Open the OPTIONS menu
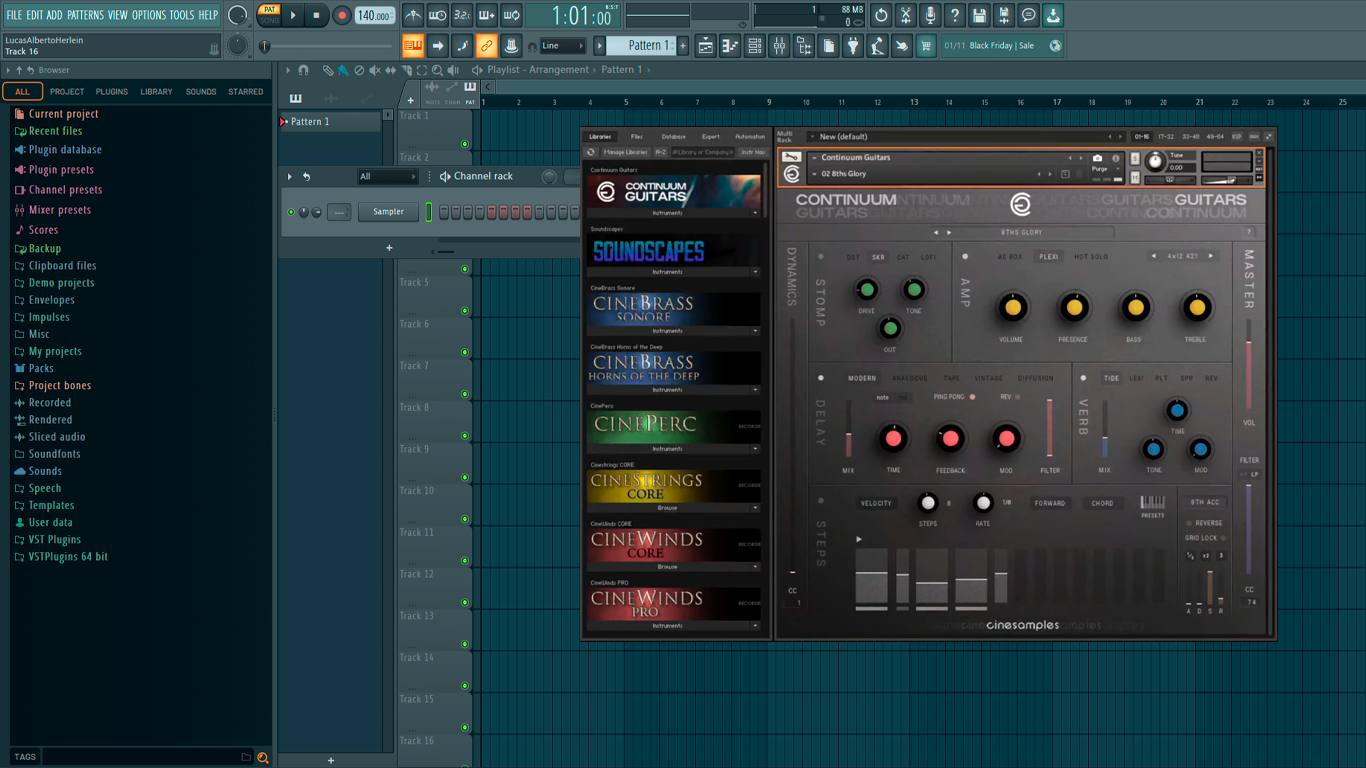This screenshot has width=1366, height=768. (x=149, y=15)
